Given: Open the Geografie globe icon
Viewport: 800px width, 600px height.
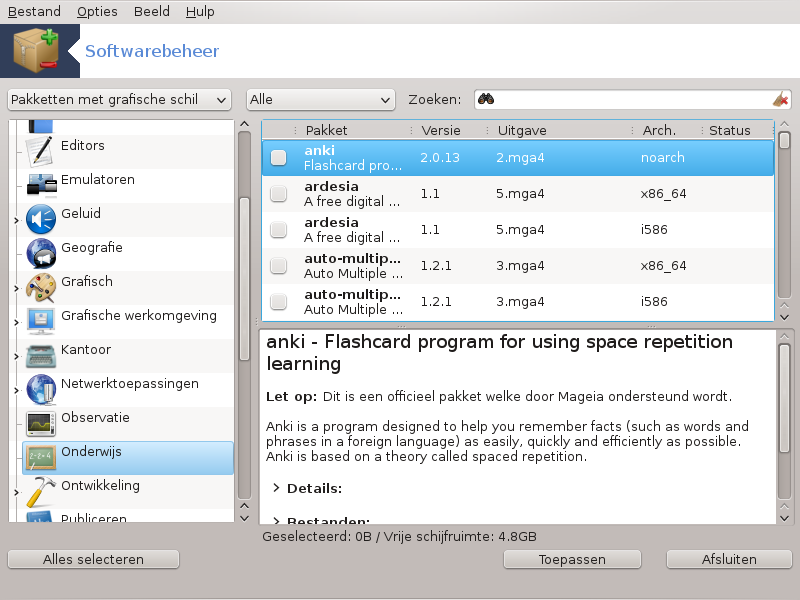Looking at the screenshot, I should (x=40, y=252).
